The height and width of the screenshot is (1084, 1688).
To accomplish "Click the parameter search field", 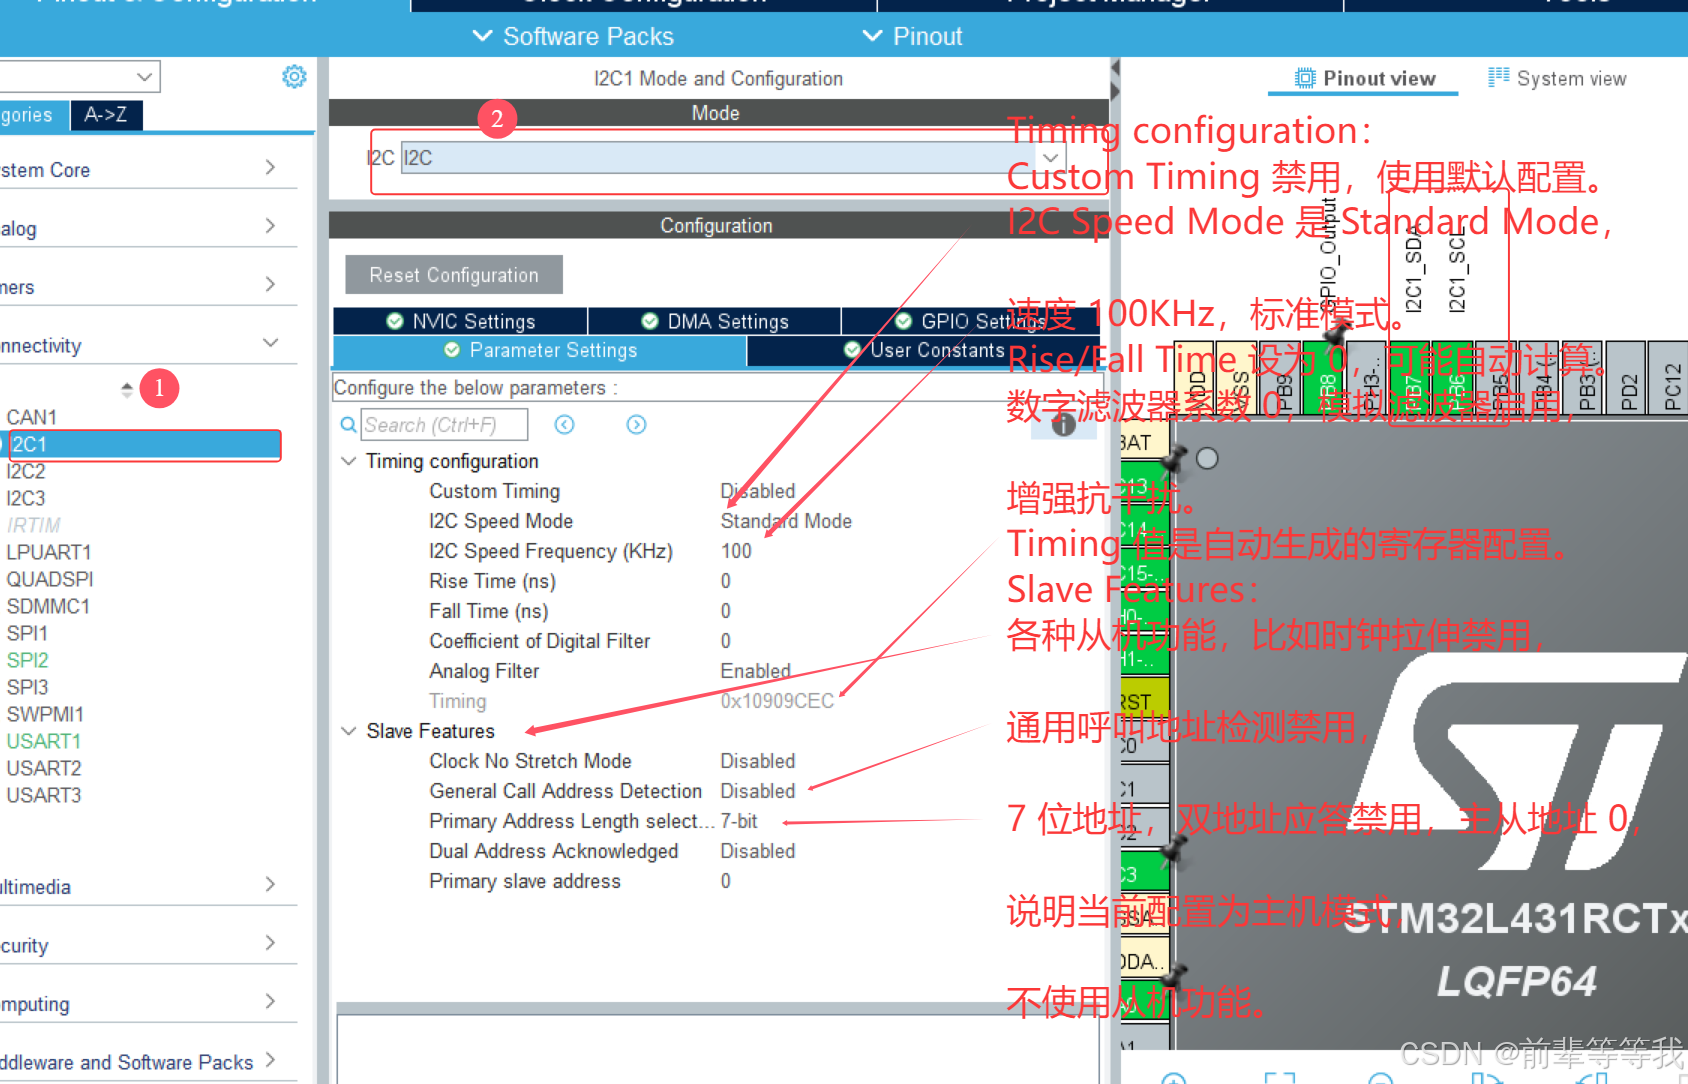I will [x=444, y=425].
